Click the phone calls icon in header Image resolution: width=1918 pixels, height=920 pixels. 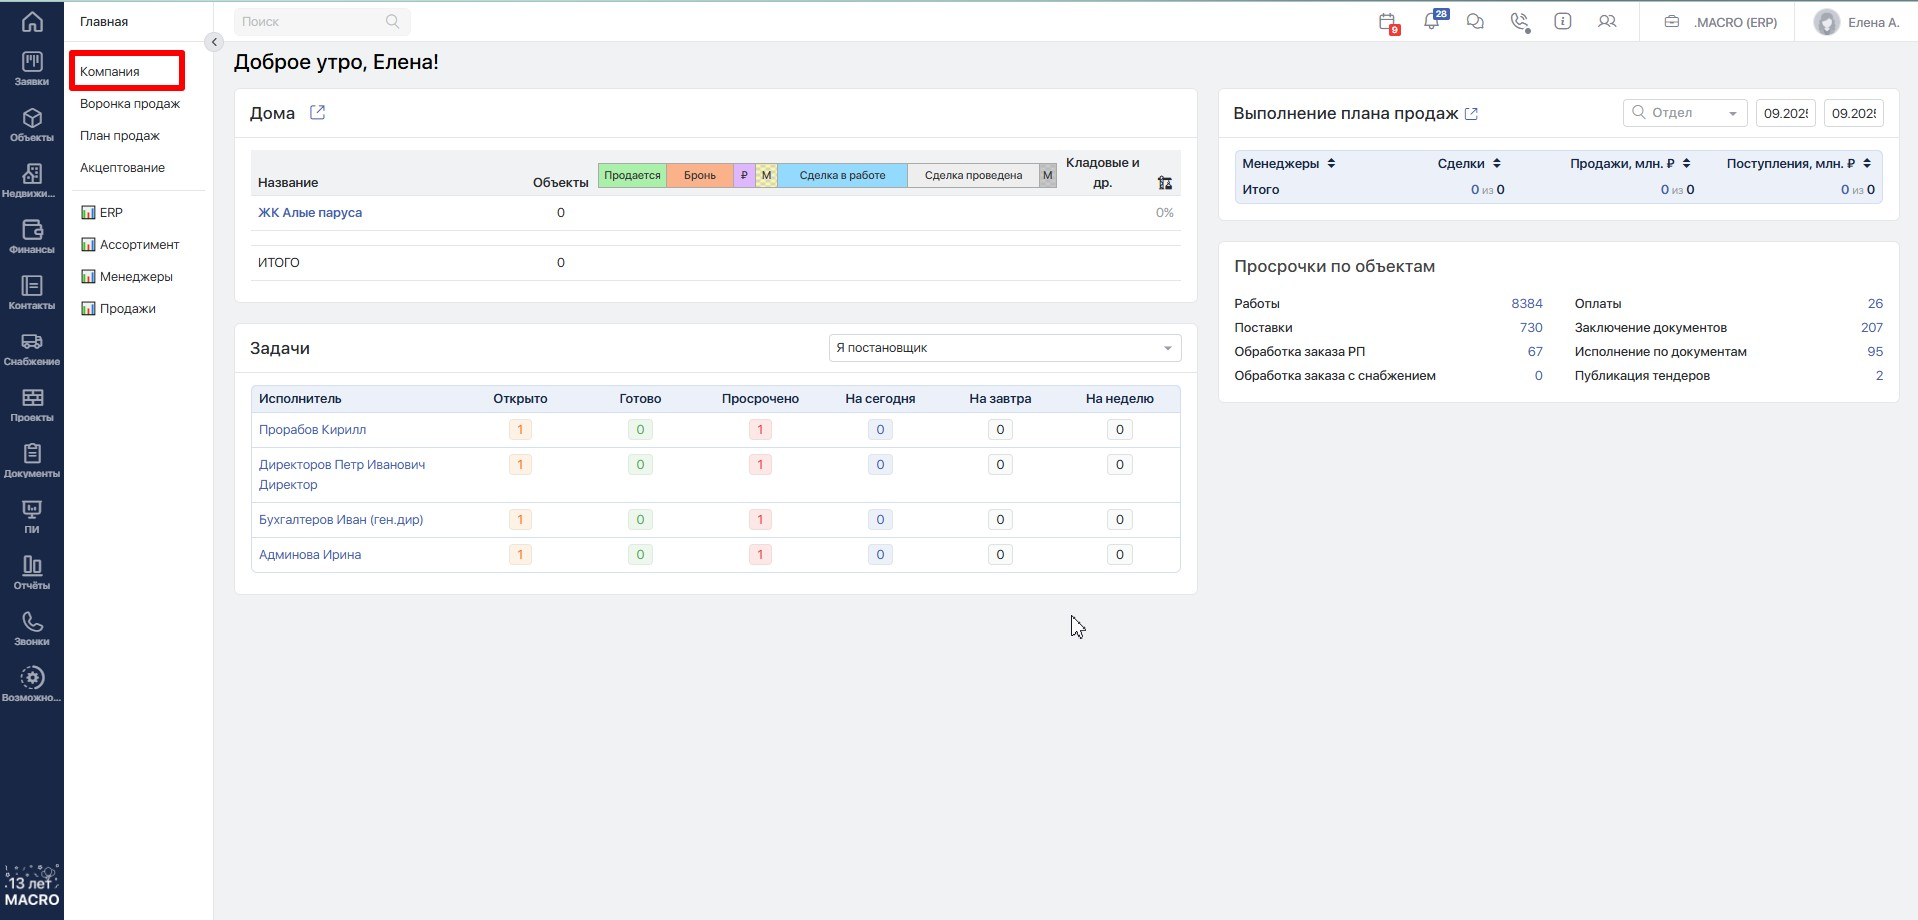(x=1519, y=22)
